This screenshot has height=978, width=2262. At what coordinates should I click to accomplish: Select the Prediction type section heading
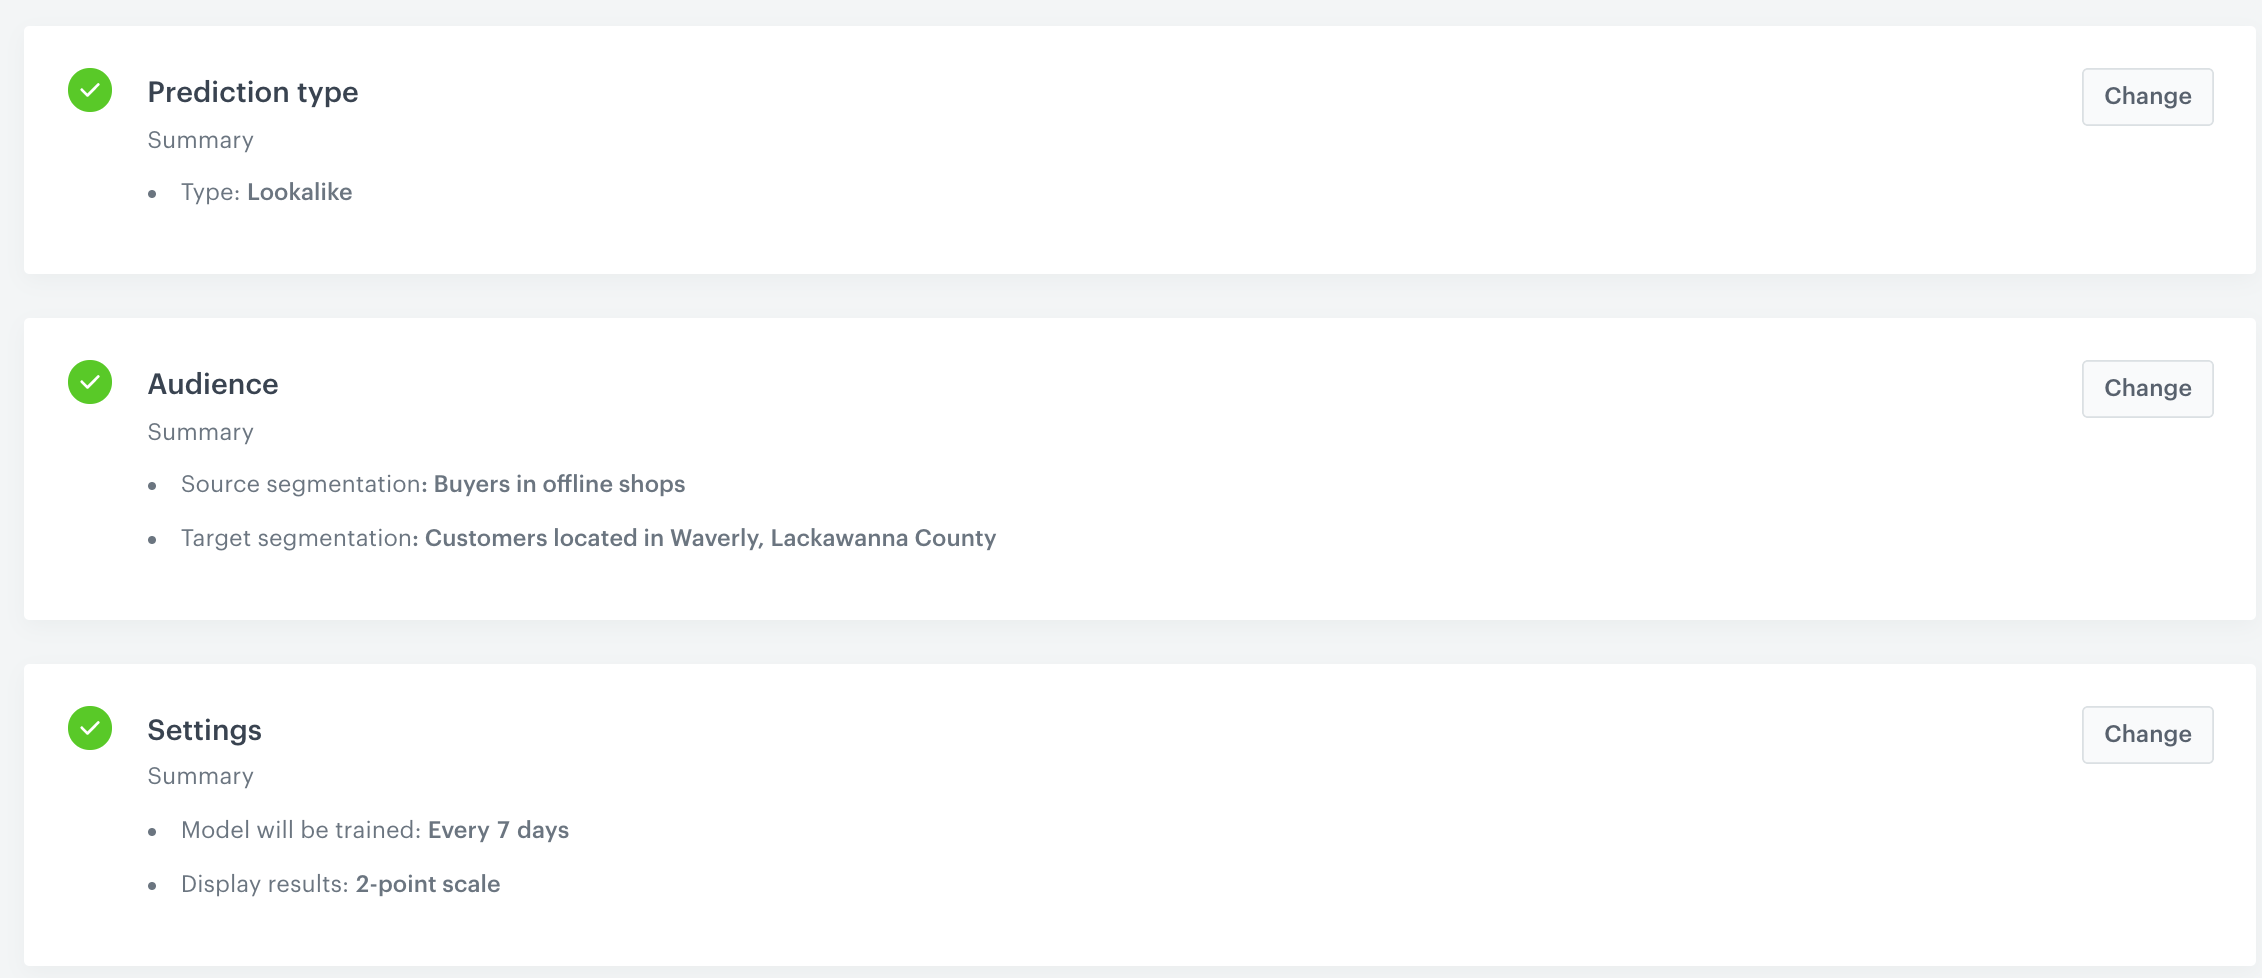252,92
